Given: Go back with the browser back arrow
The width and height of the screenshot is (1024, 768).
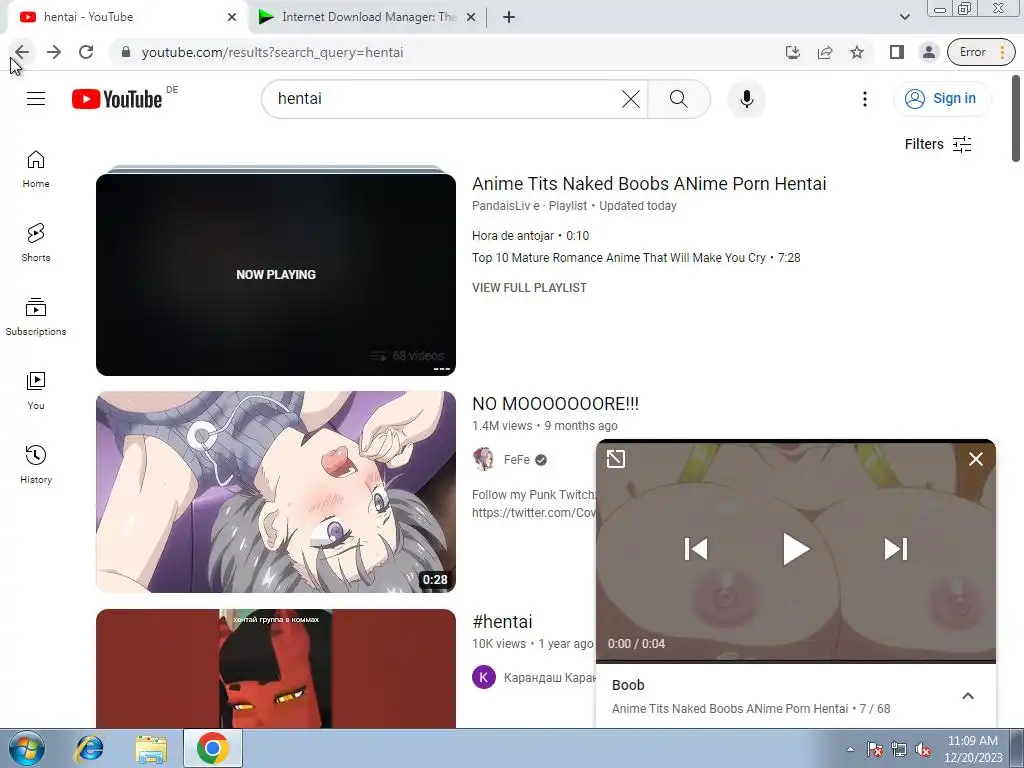Looking at the screenshot, I should click(x=22, y=52).
